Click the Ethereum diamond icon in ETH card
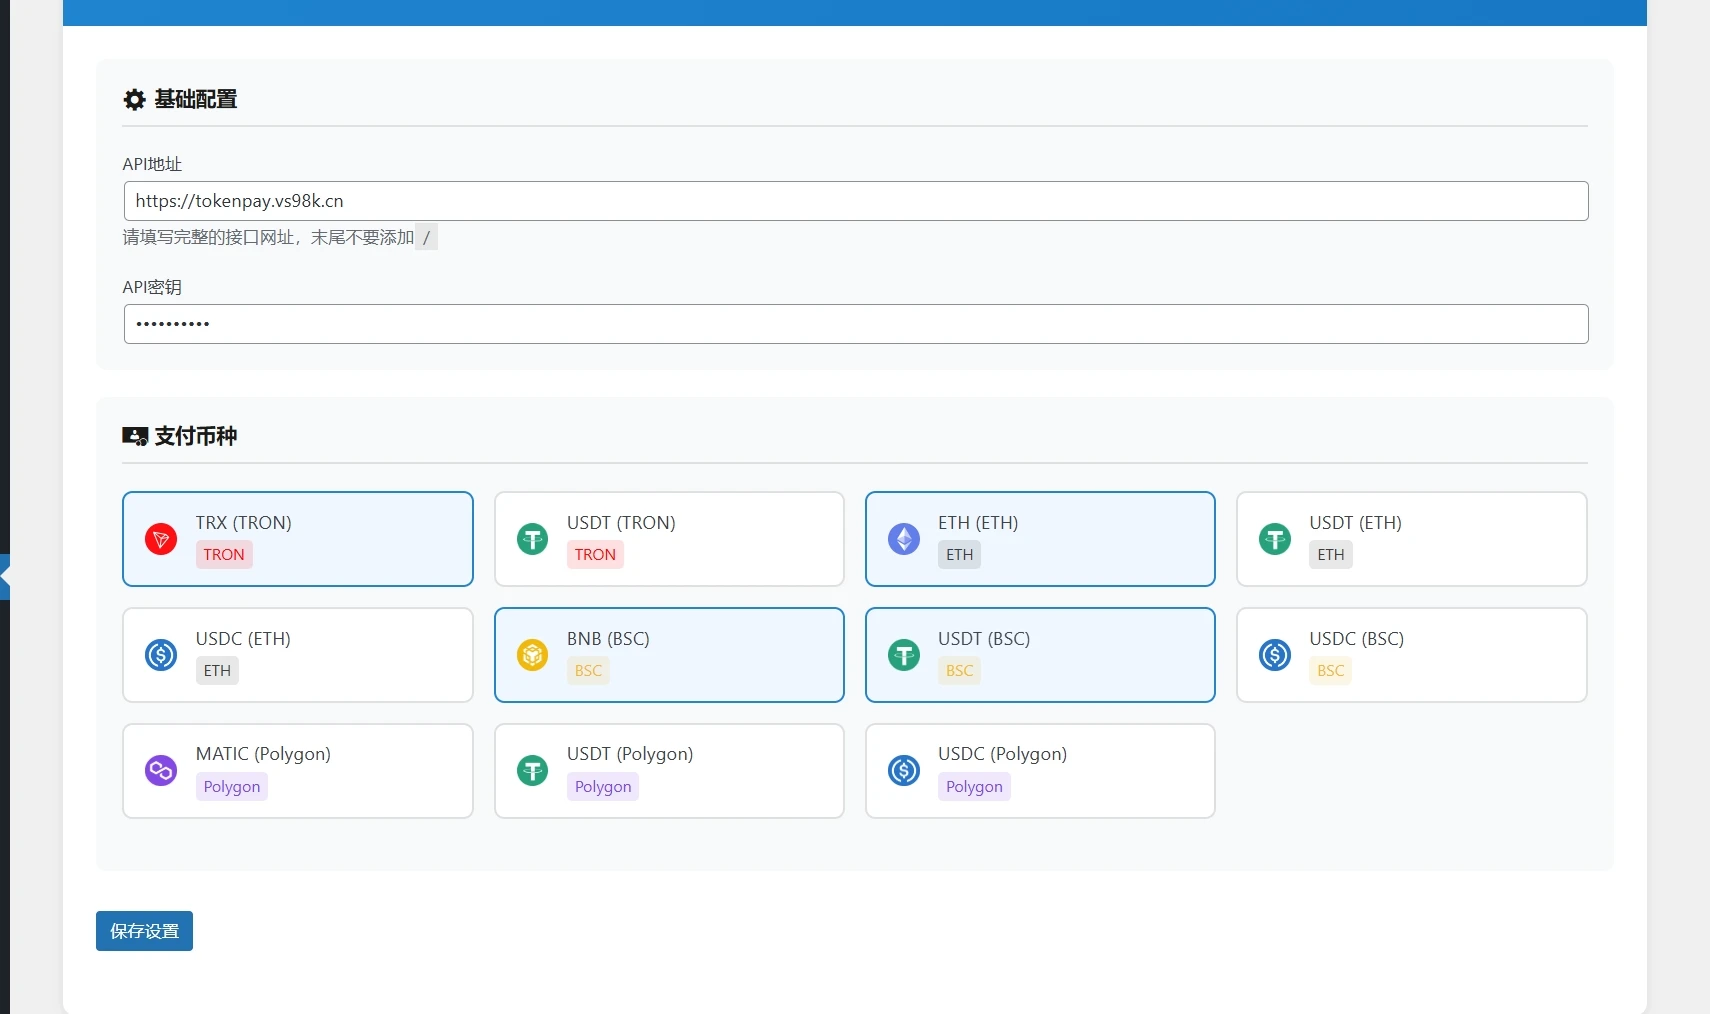The width and height of the screenshot is (1710, 1014). click(x=904, y=539)
